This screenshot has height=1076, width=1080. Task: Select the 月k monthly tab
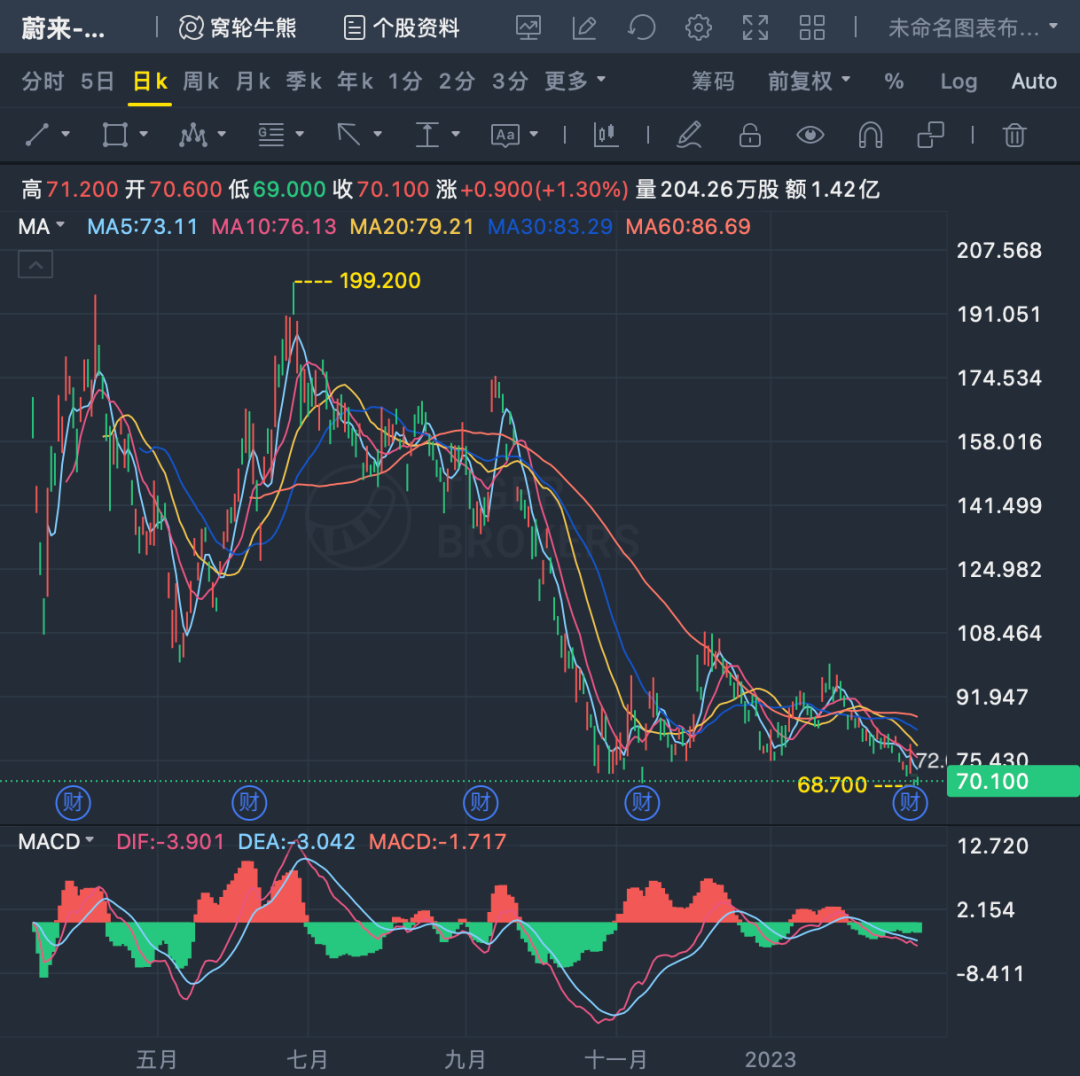(x=253, y=81)
